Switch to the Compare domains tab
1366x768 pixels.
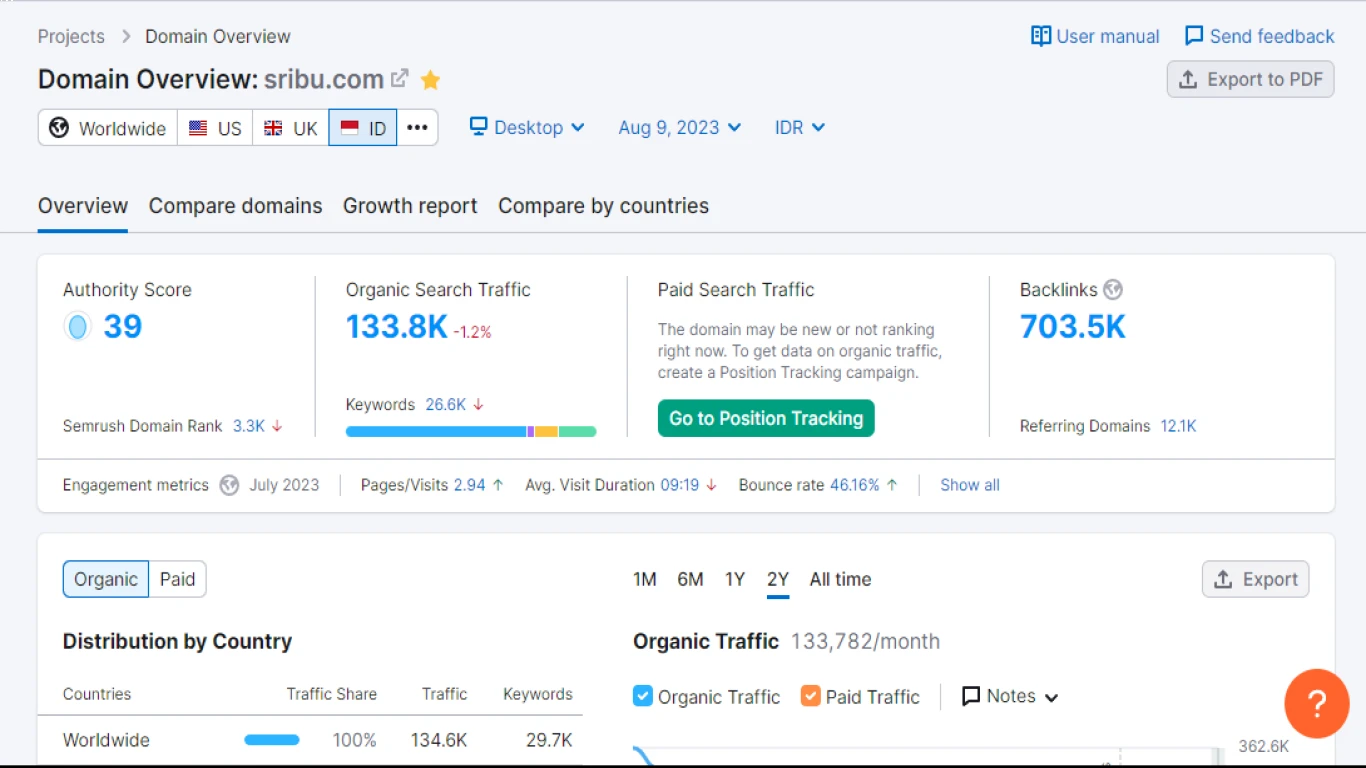click(x=236, y=206)
